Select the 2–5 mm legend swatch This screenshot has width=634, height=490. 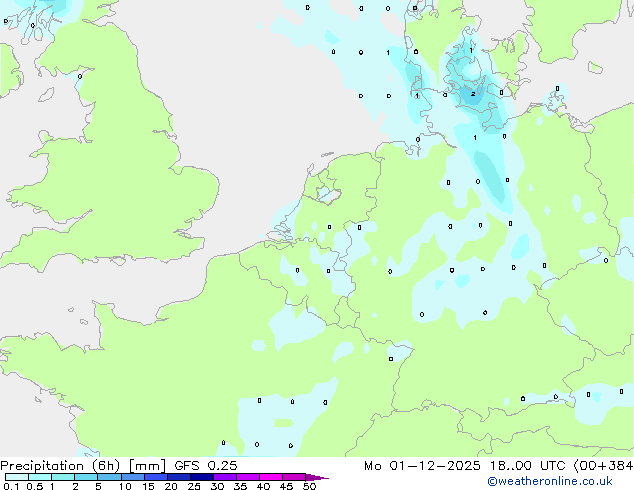[86, 477]
